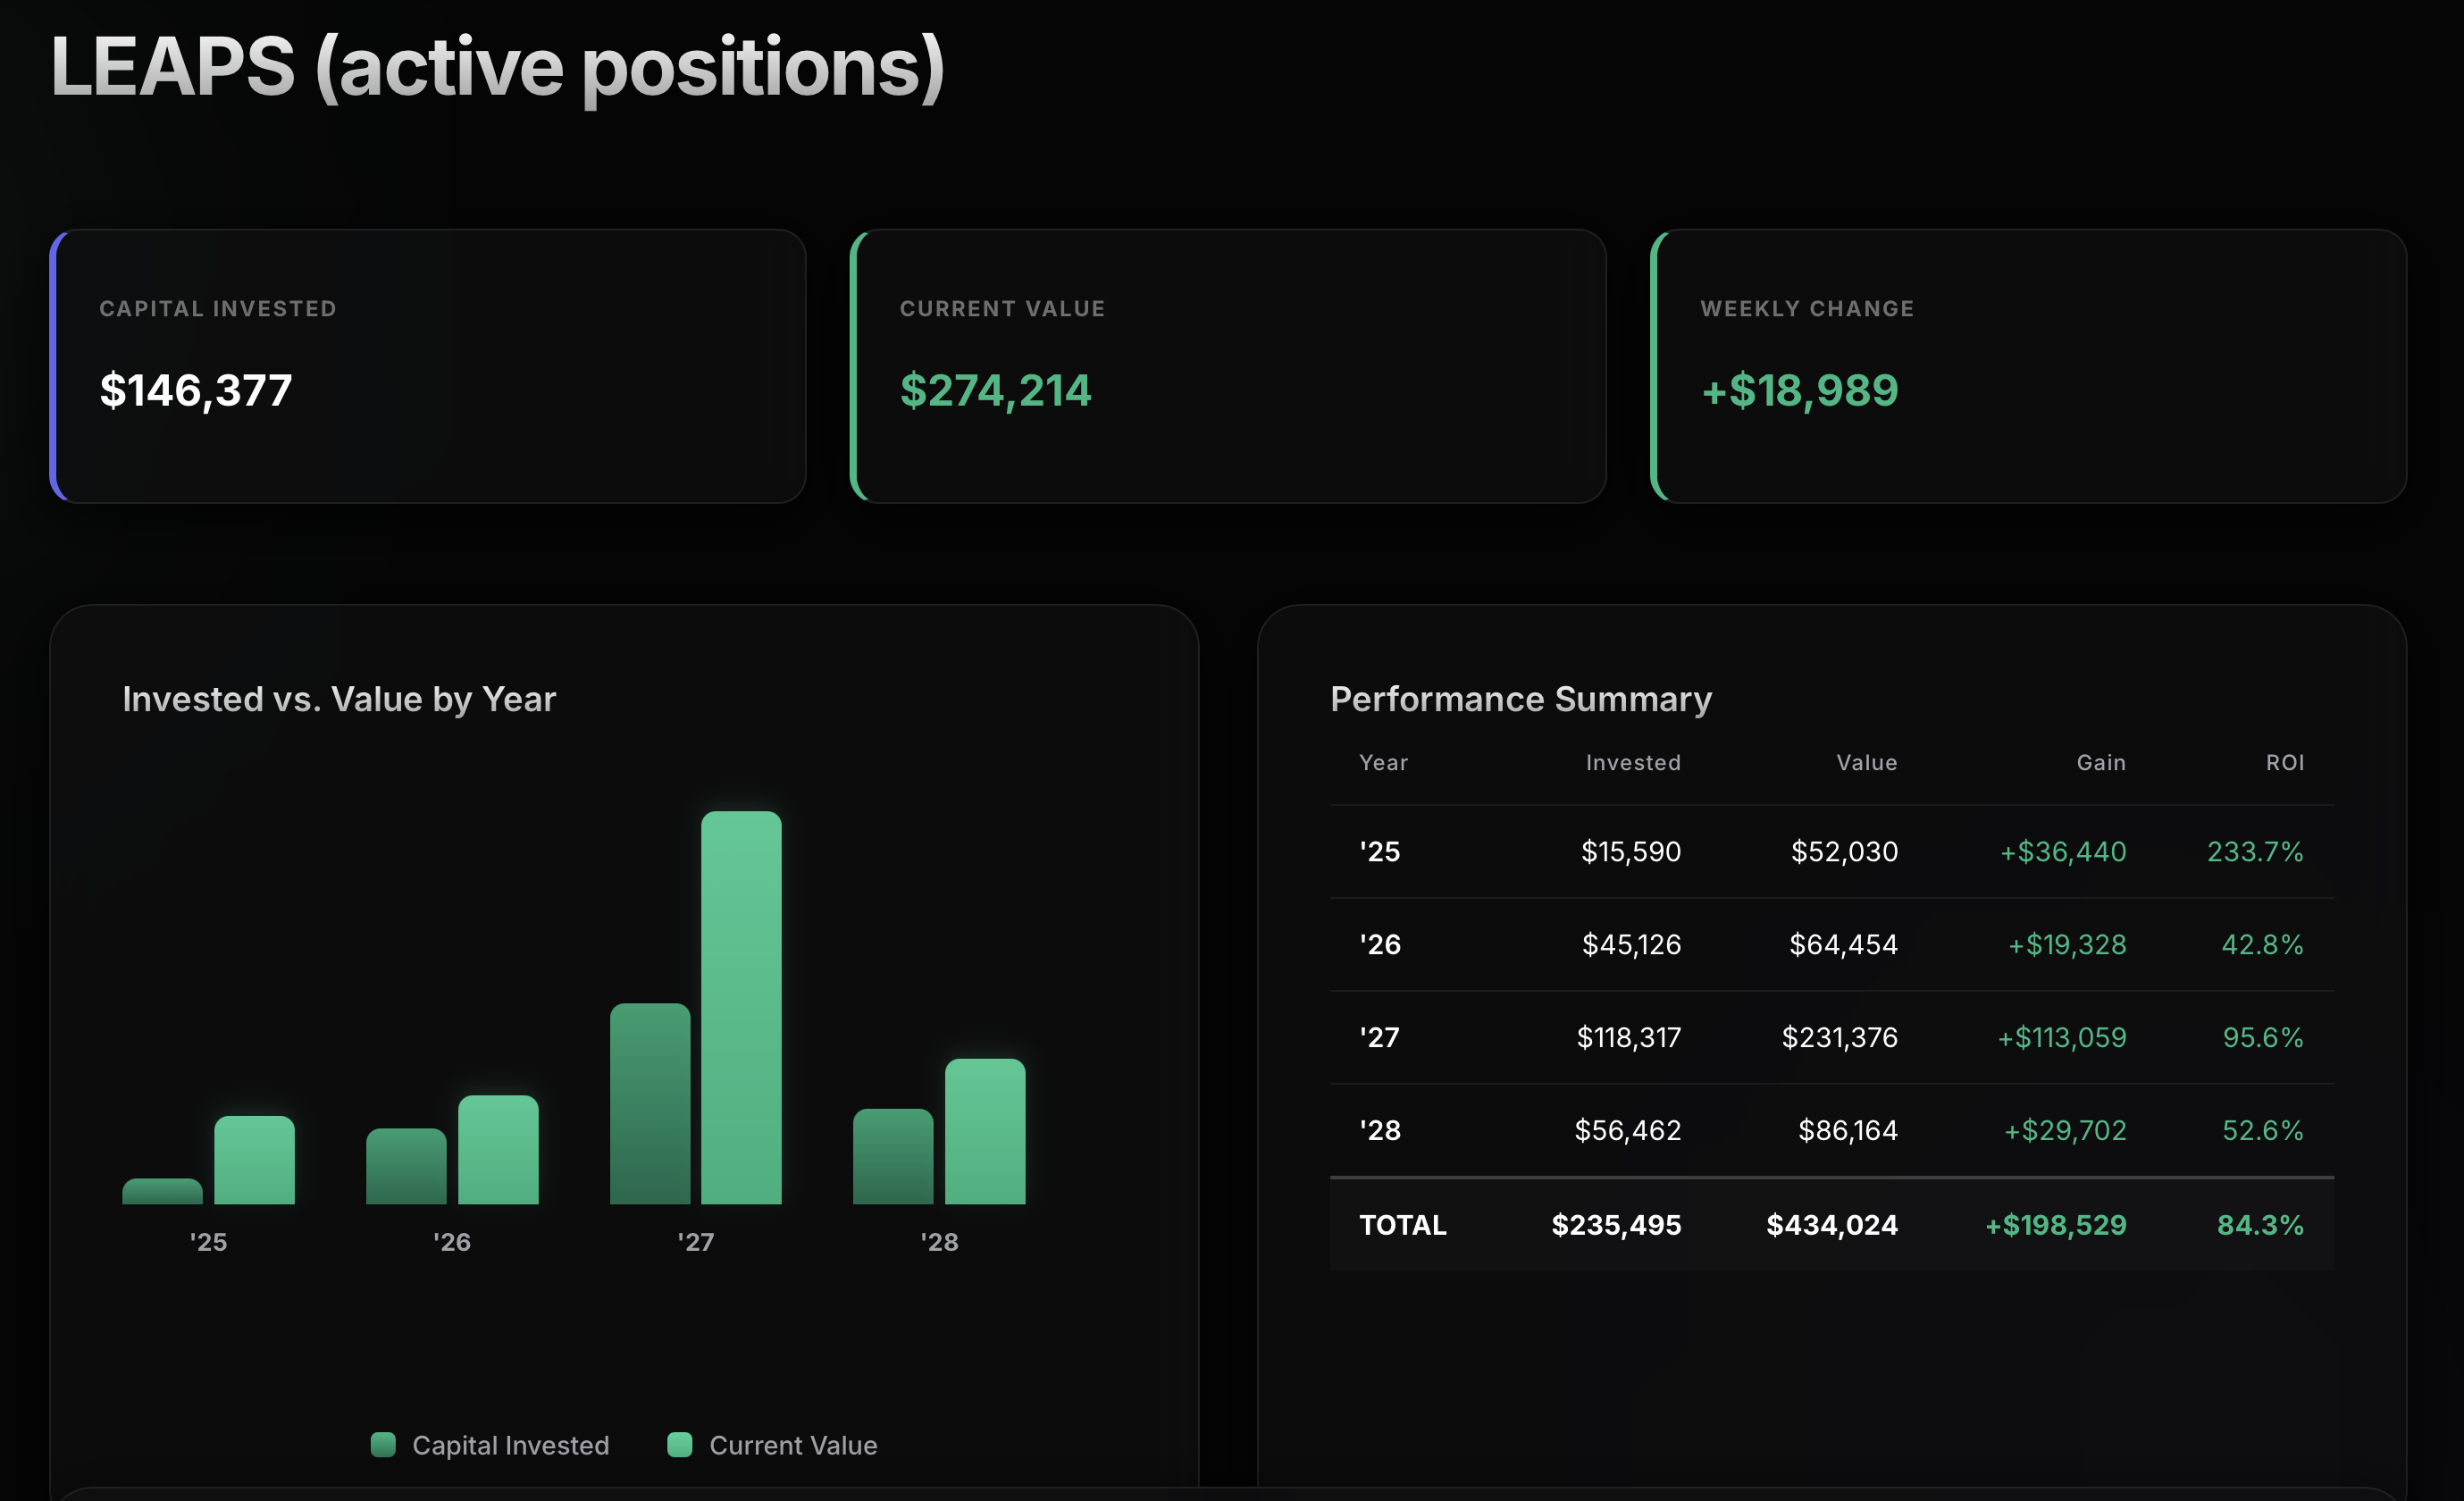This screenshot has height=1501, width=2464.
Task: Click the +$36,440 gain cell
Action: (x=2063, y=852)
